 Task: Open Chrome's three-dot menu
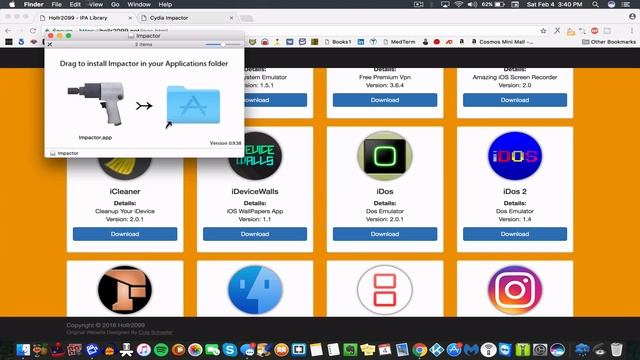632,31
